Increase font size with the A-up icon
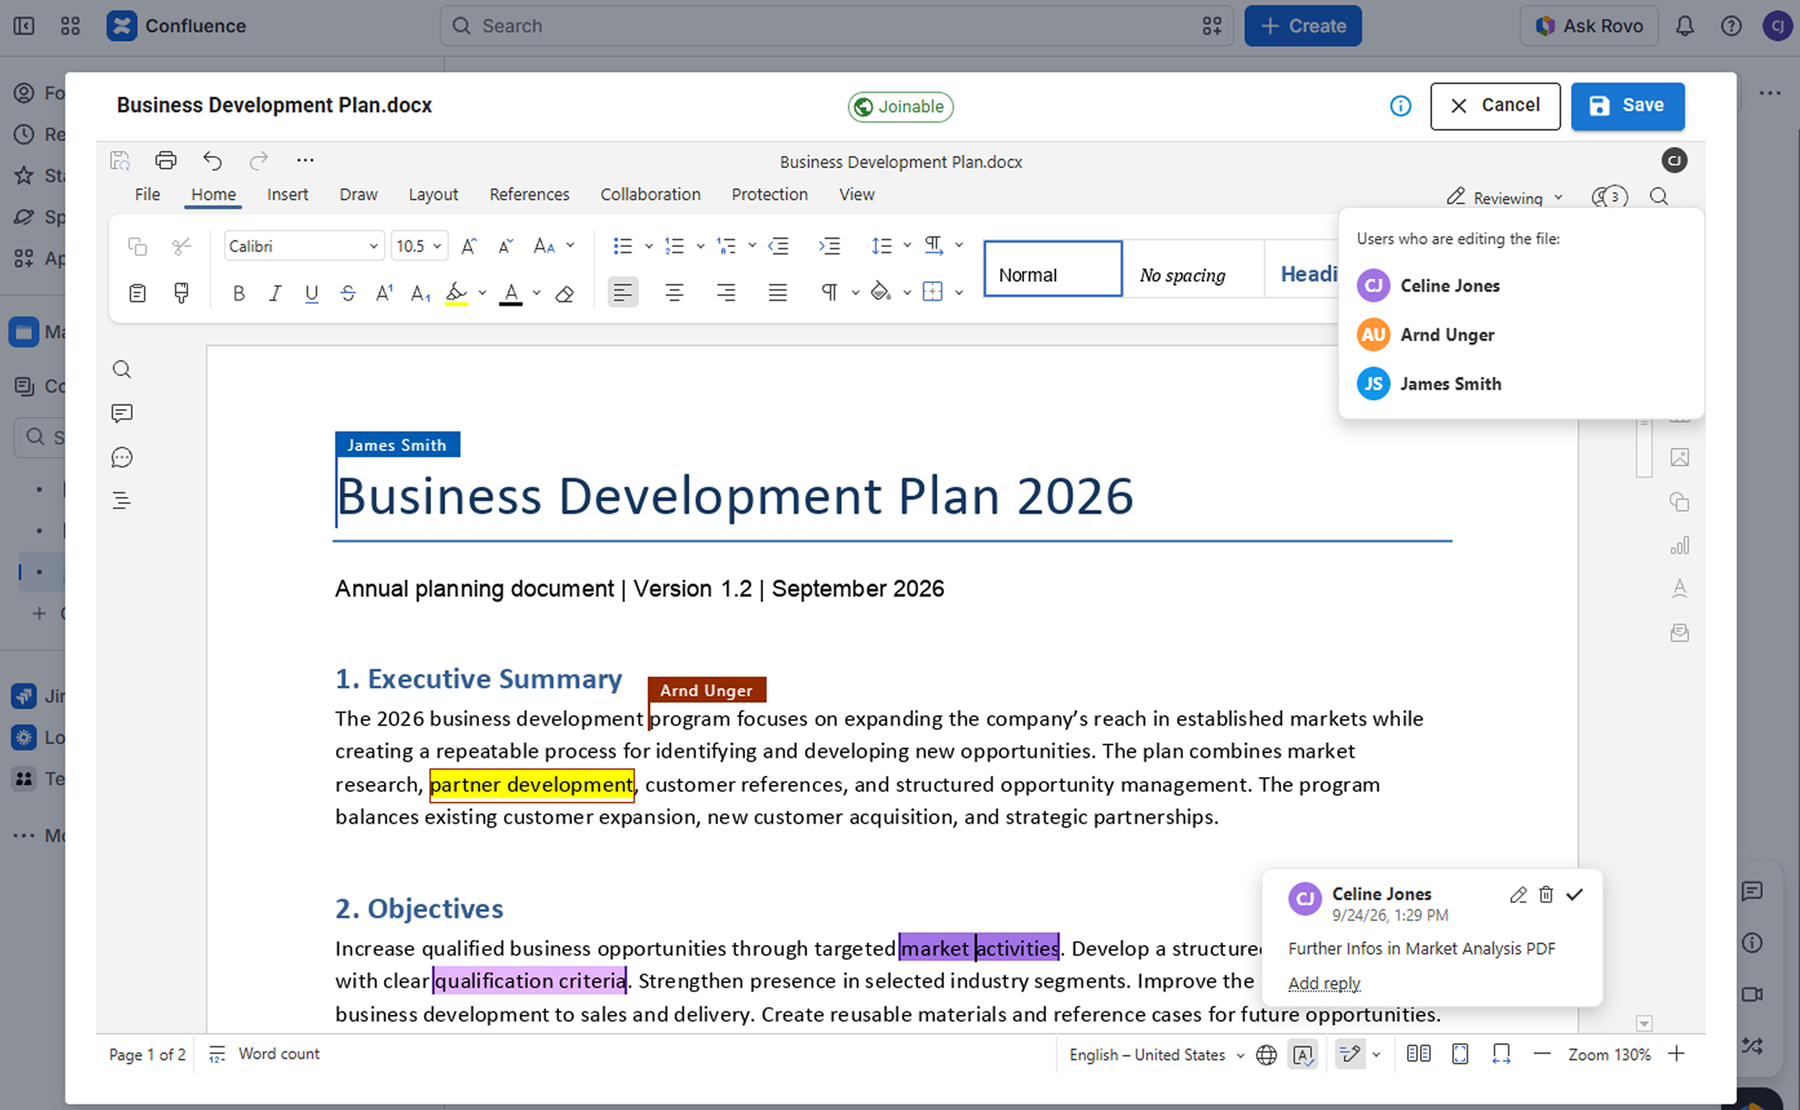The height and width of the screenshot is (1110, 1800). click(x=469, y=246)
